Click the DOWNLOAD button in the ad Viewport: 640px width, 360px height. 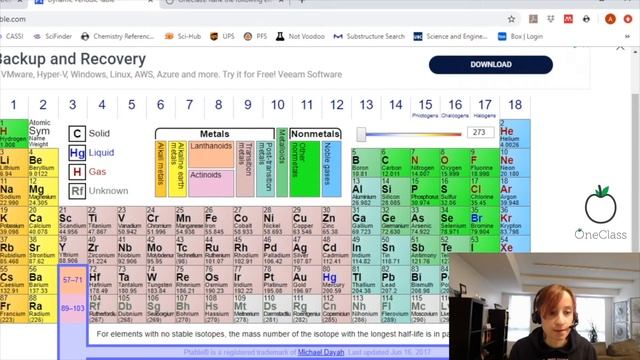[491, 64]
